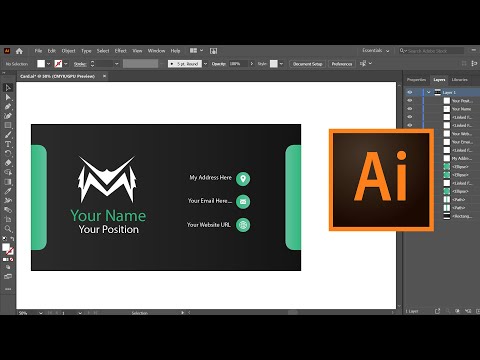Close the Card.ai document tab
The image size is (480, 360).
pyautogui.click(x=104, y=76)
